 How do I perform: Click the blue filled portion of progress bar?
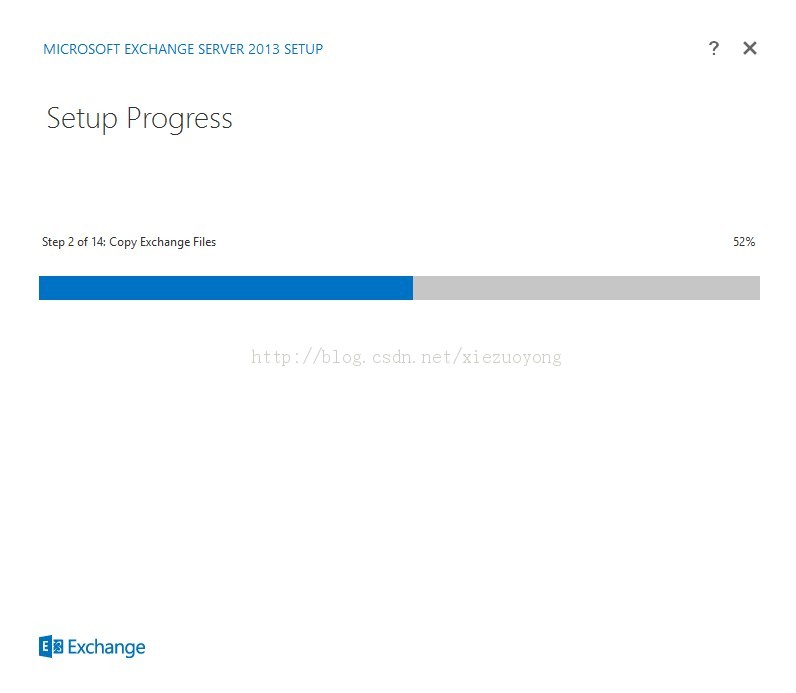pos(225,288)
